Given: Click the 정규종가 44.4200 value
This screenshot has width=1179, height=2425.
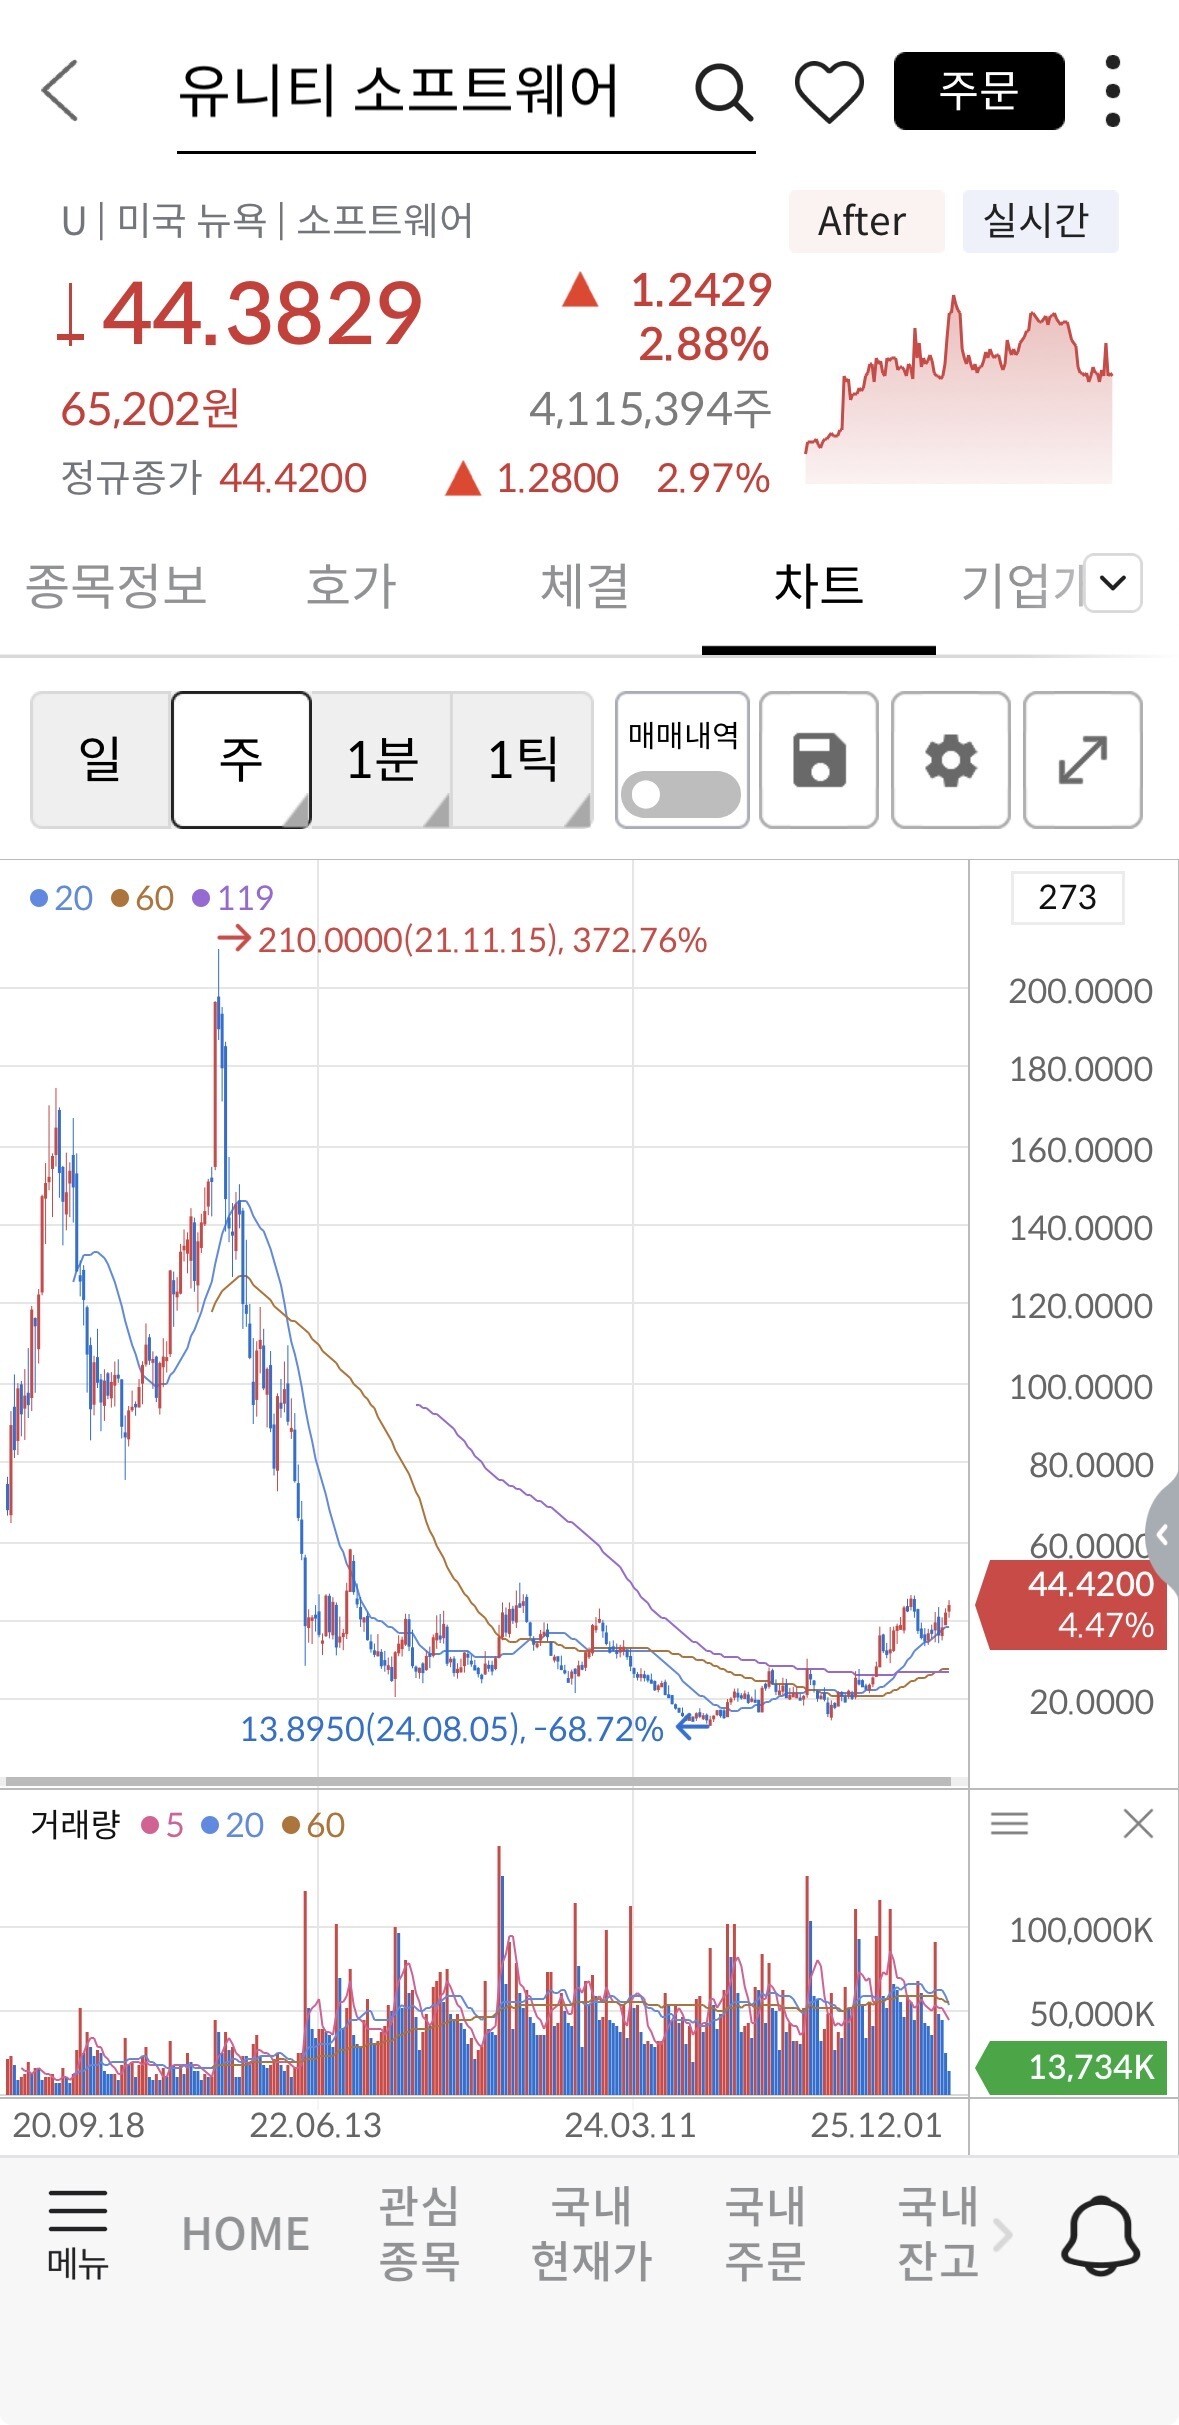Looking at the screenshot, I should click(x=293, y=478).
